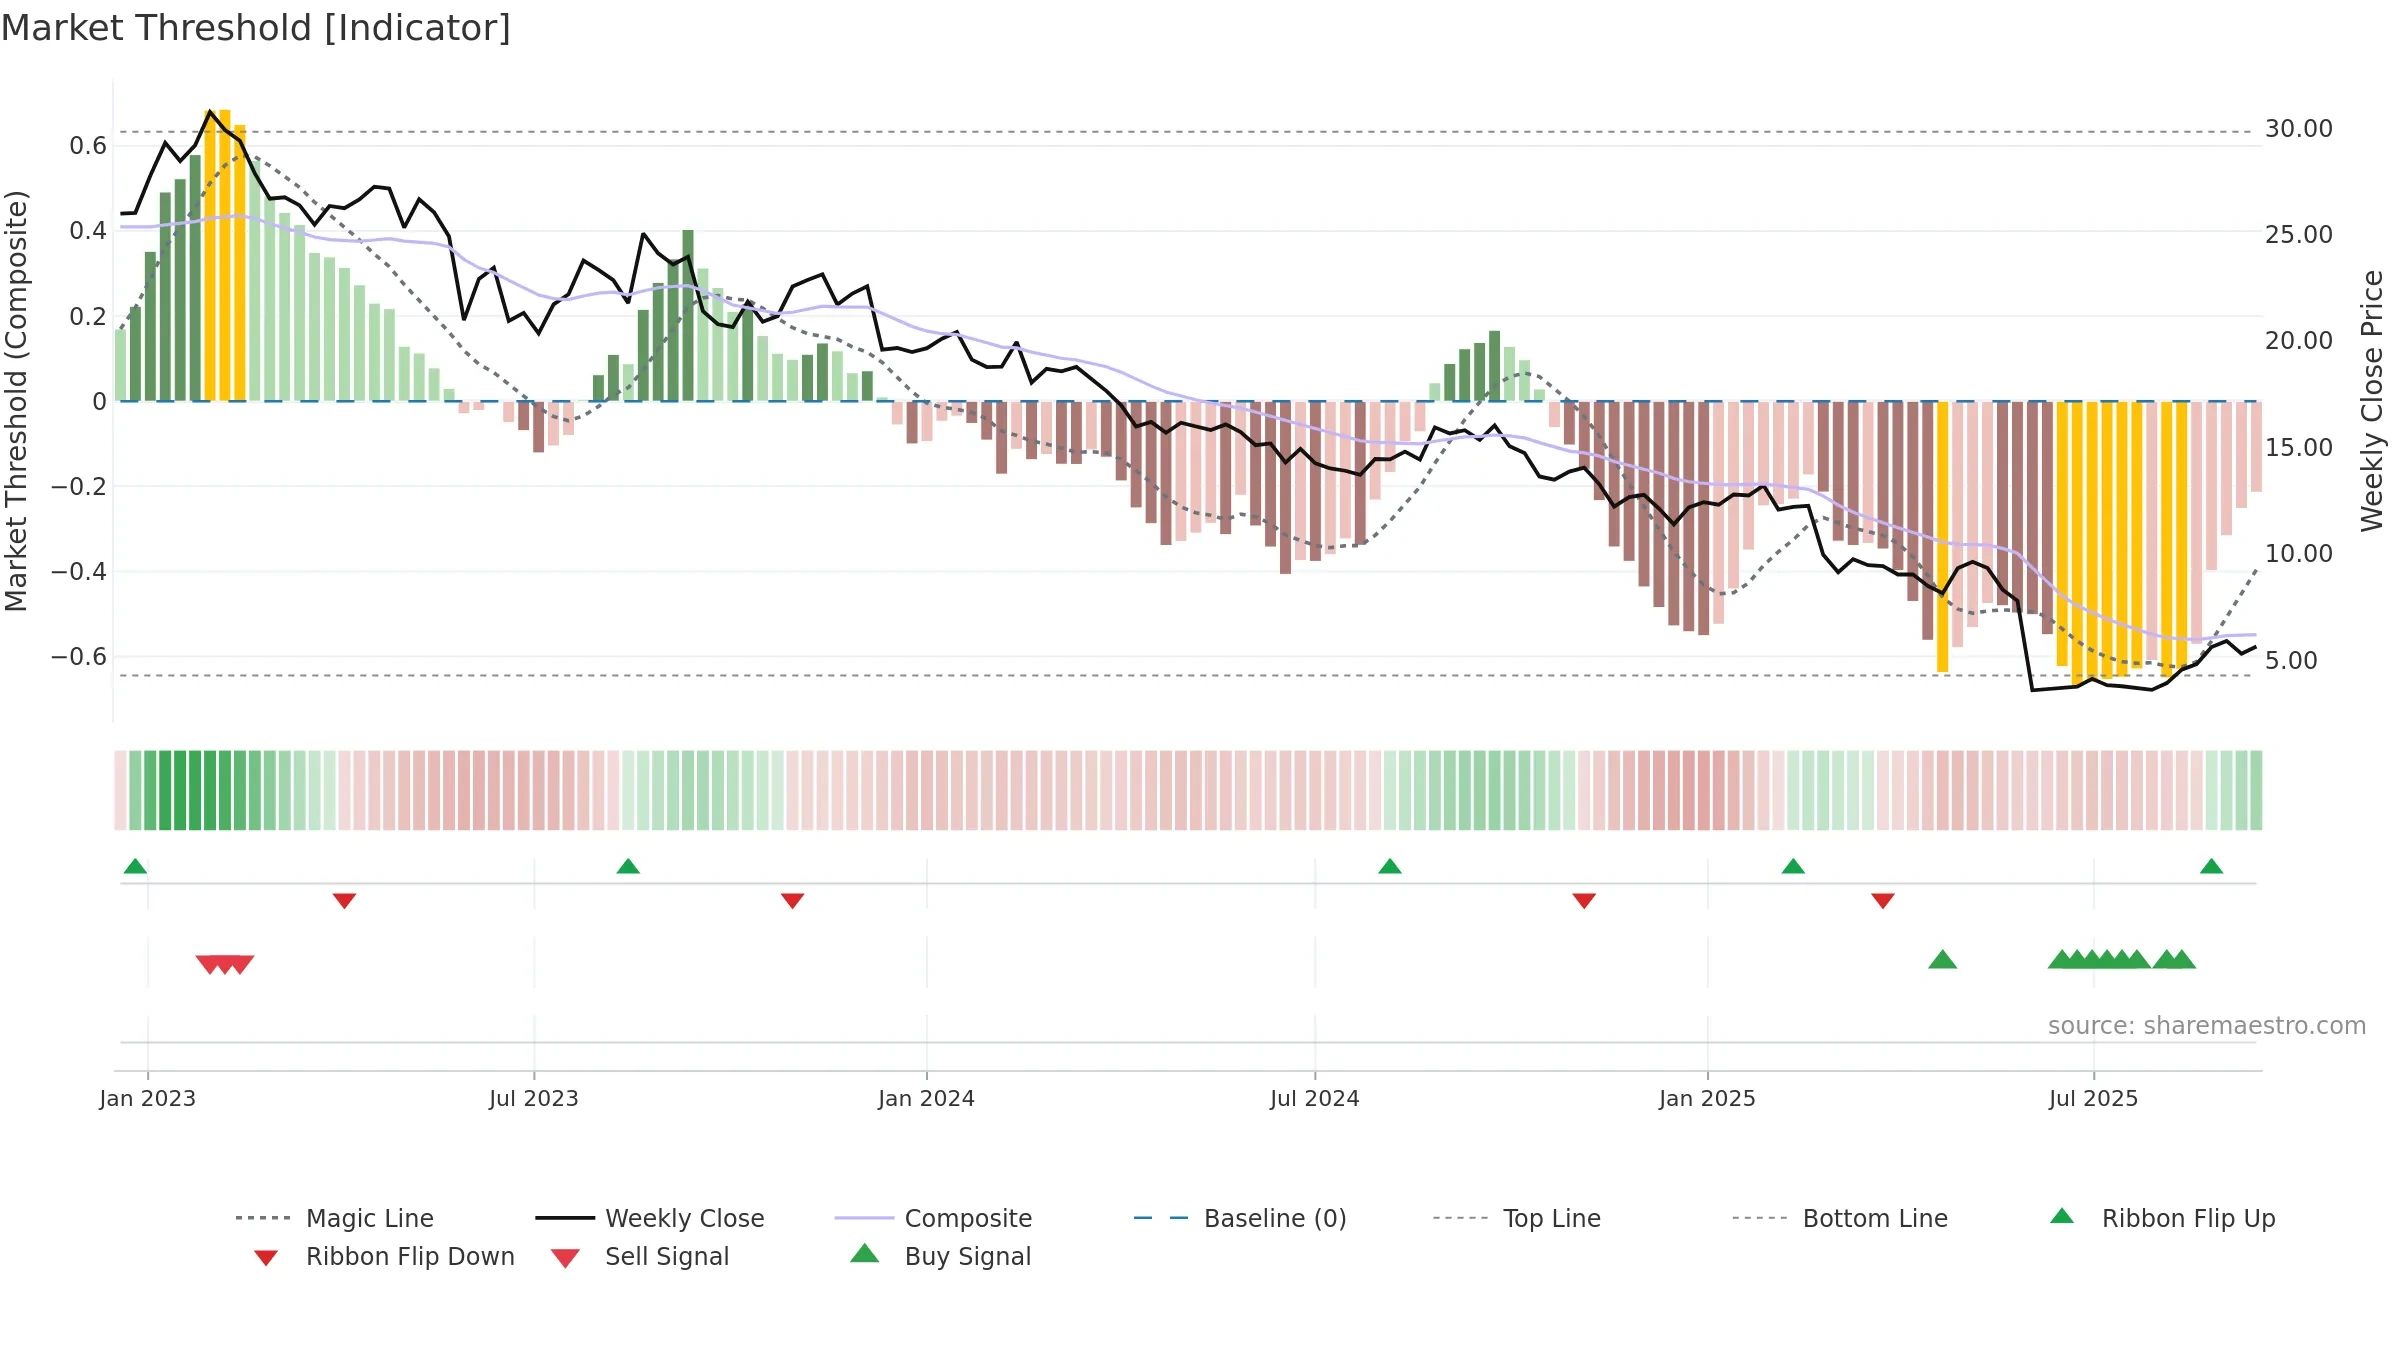
Task: Toggle the Composite legend entry
Action: point(934,1218)
